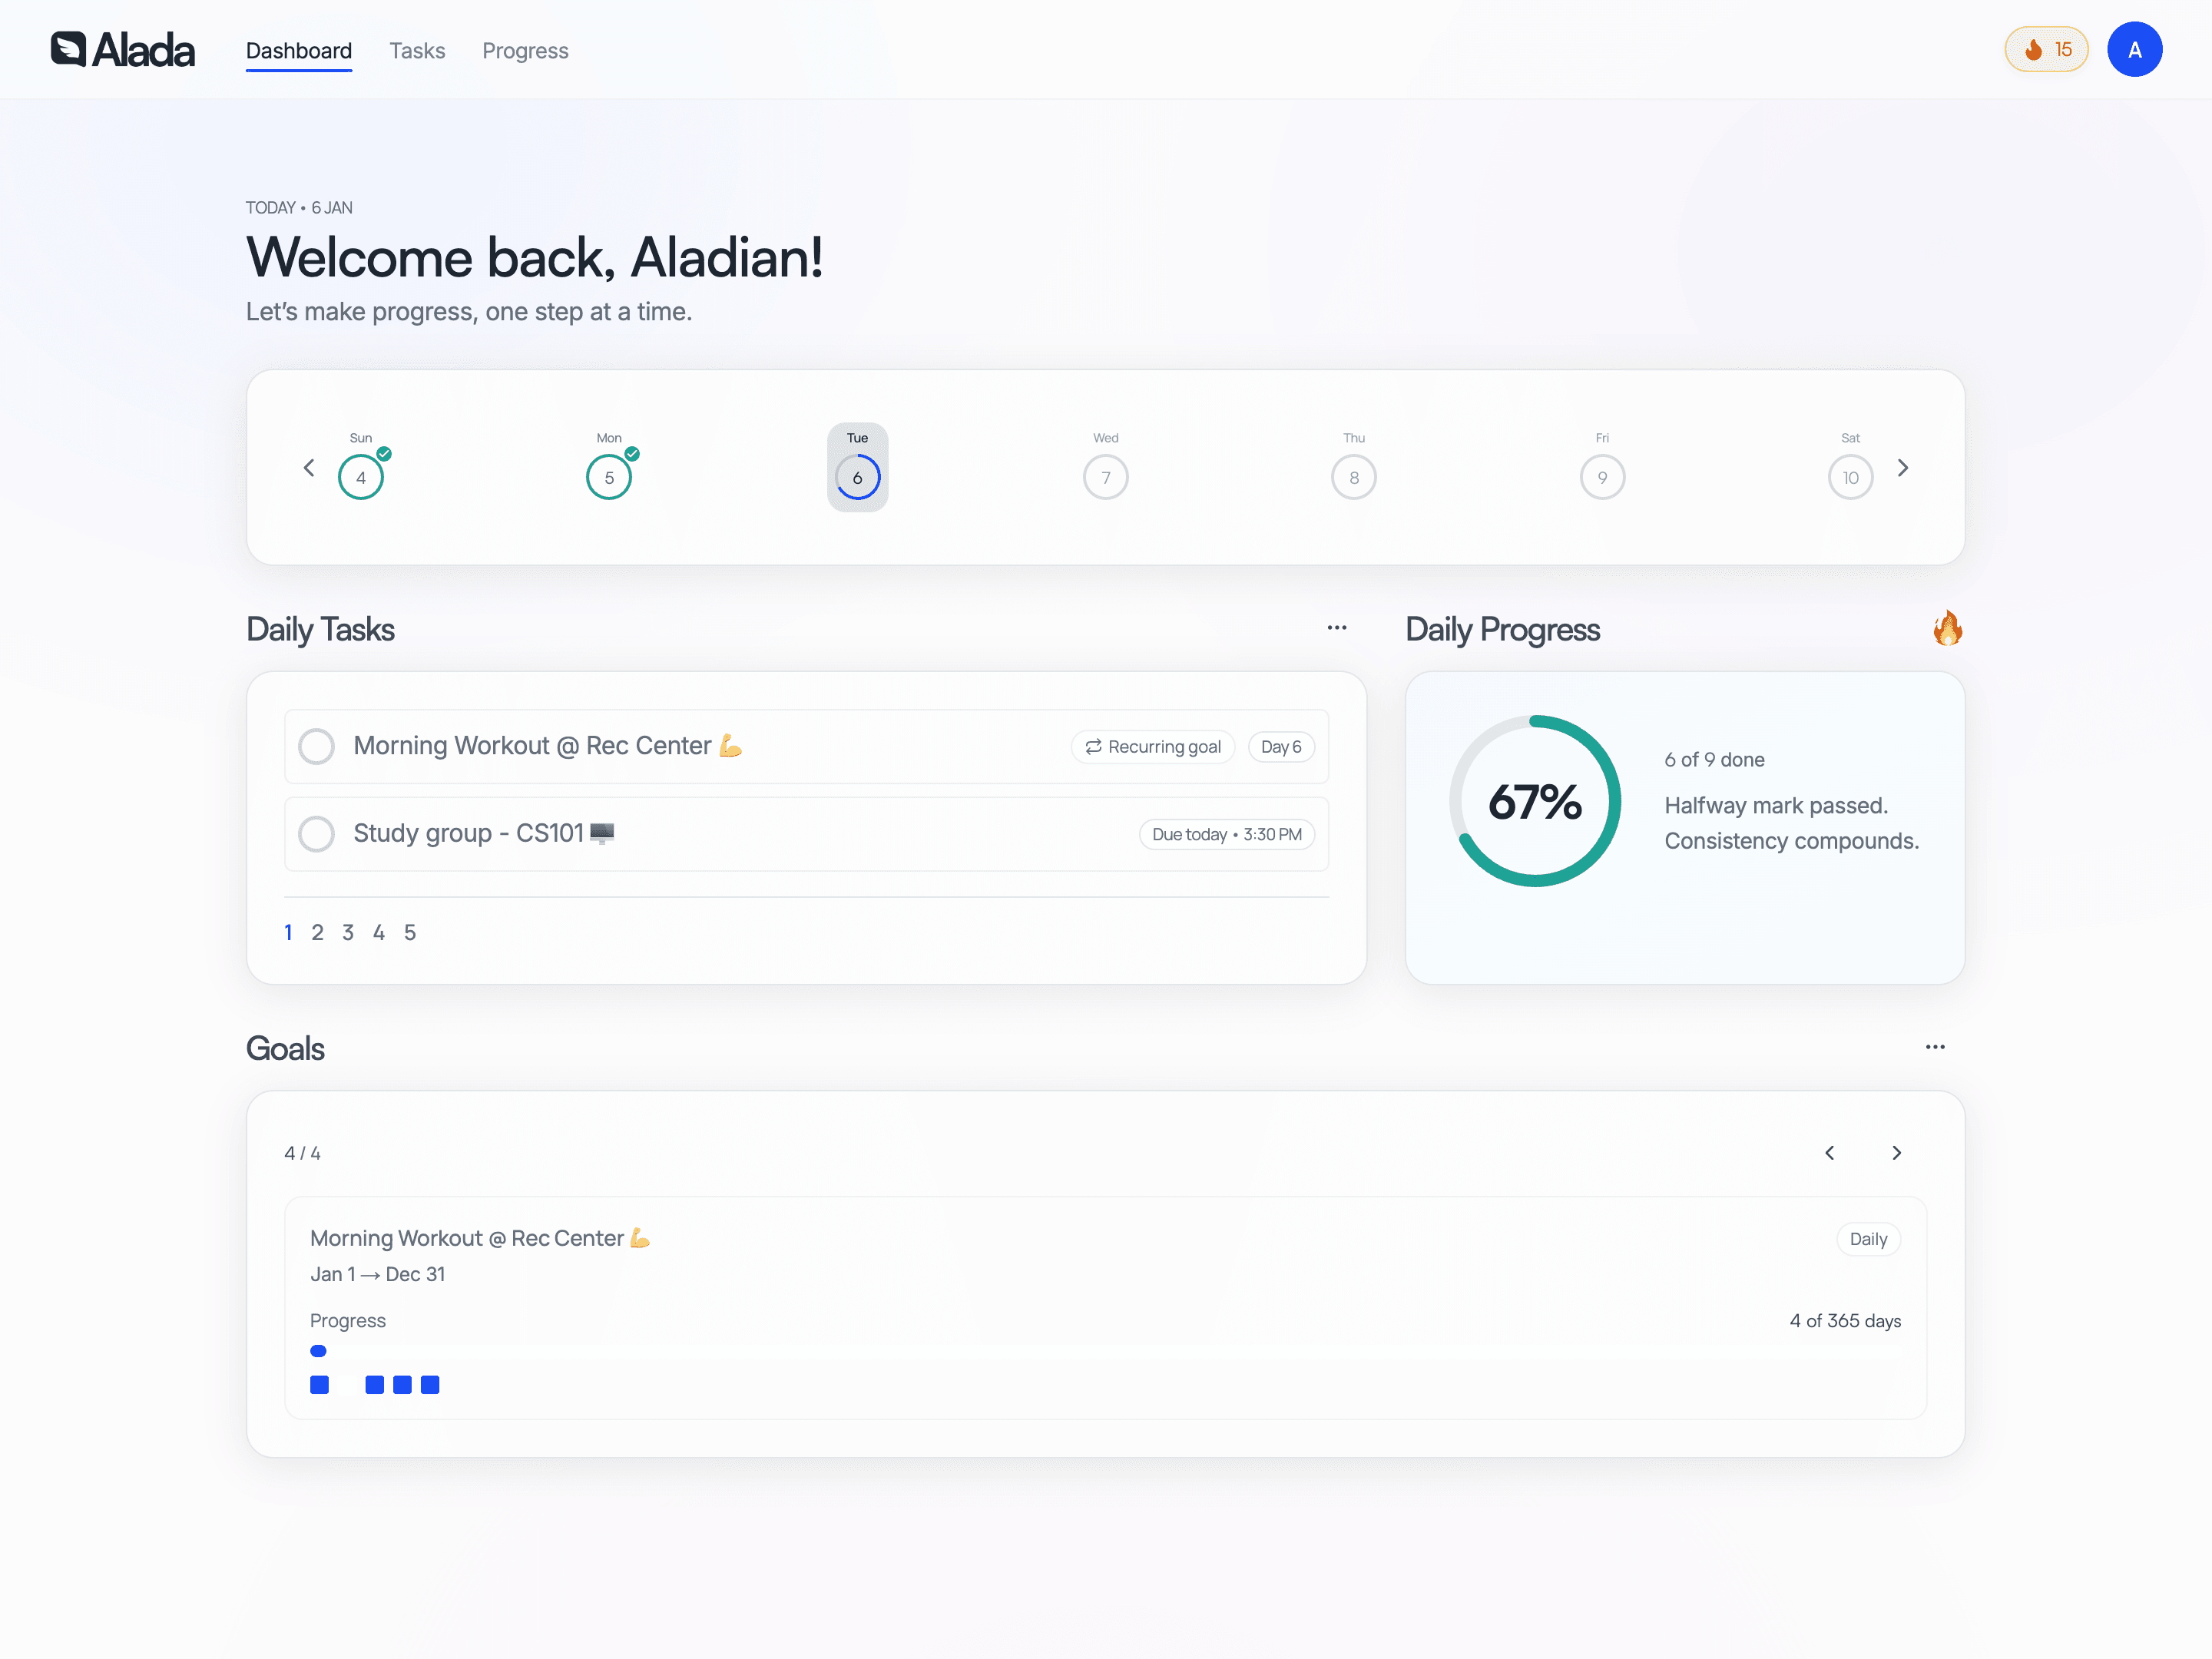The width and height of the screenshot is (2212, 1659).
Task: Open the flame streak counter showing 15
Action: [2046, 49]
